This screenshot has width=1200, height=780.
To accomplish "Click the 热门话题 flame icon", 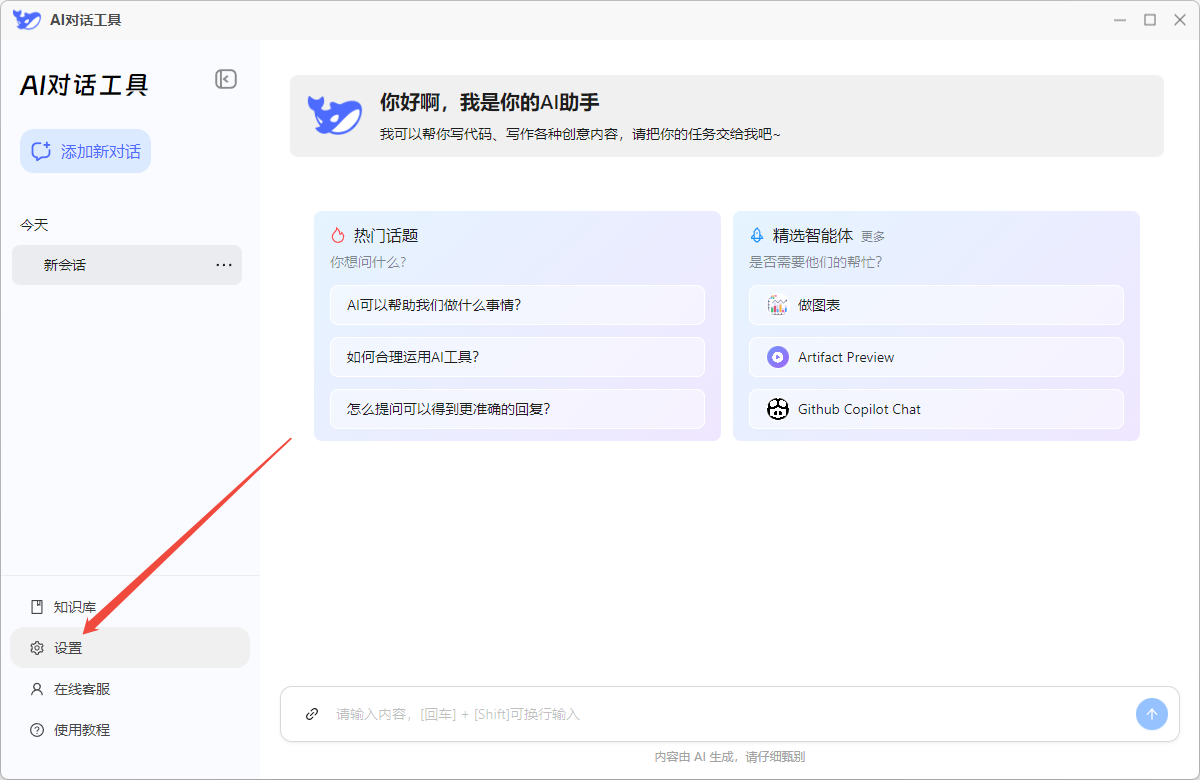I will [338, 236].
